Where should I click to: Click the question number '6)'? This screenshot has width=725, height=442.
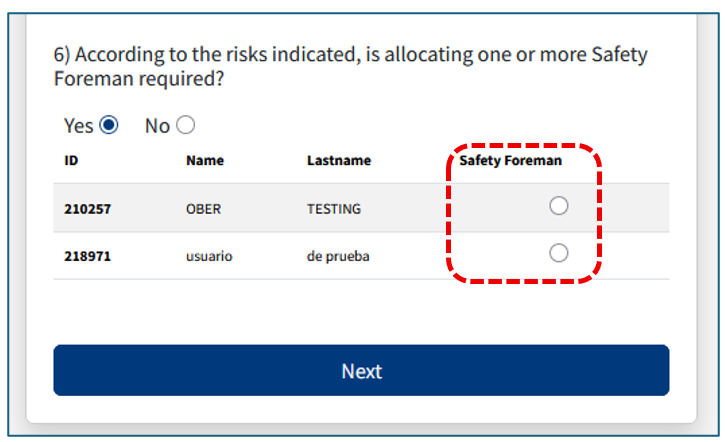(x=62, y=54)
